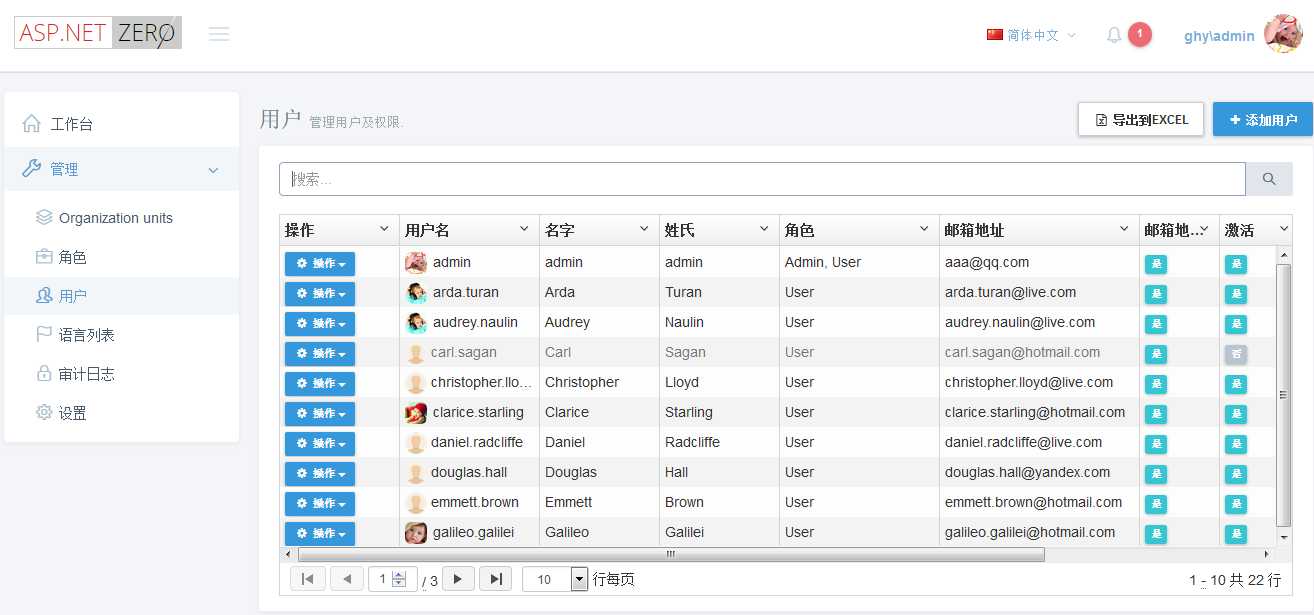The width and height of the screenshot is (1314, 615).
Task: Click email douglas.hall@yandex.com
Action: tap(1027, 472)
